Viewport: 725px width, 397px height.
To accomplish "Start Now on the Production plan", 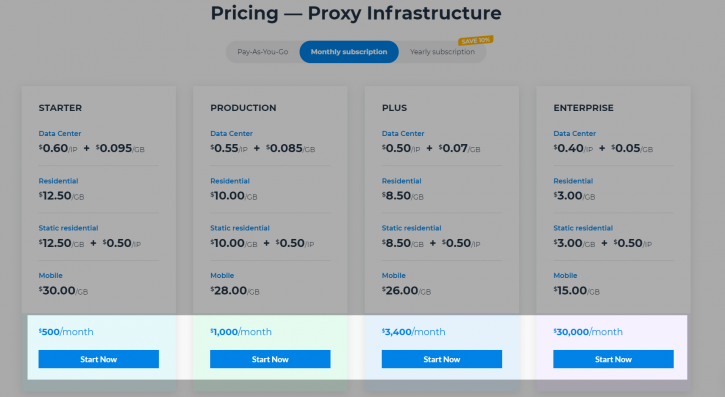I will 270,359.
